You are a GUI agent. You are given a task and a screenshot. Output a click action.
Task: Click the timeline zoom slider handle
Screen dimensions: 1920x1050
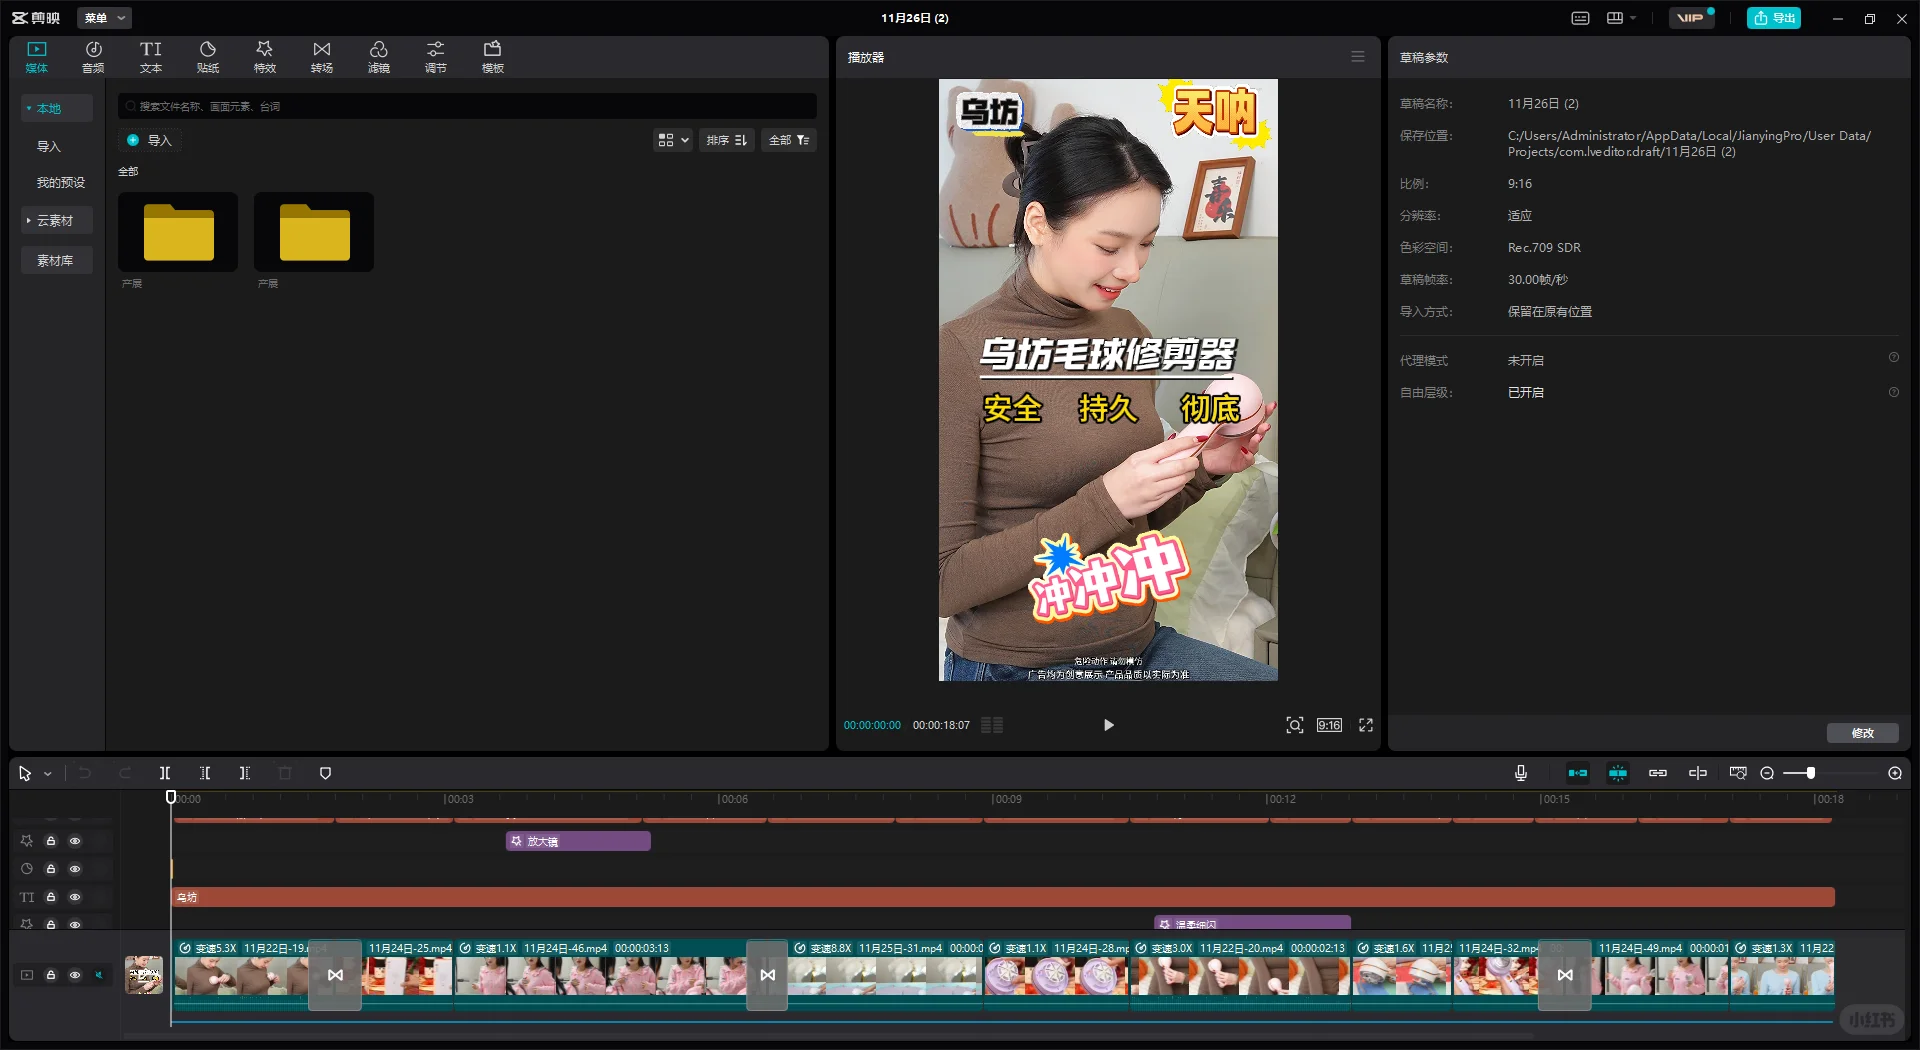coord(1811,773)
